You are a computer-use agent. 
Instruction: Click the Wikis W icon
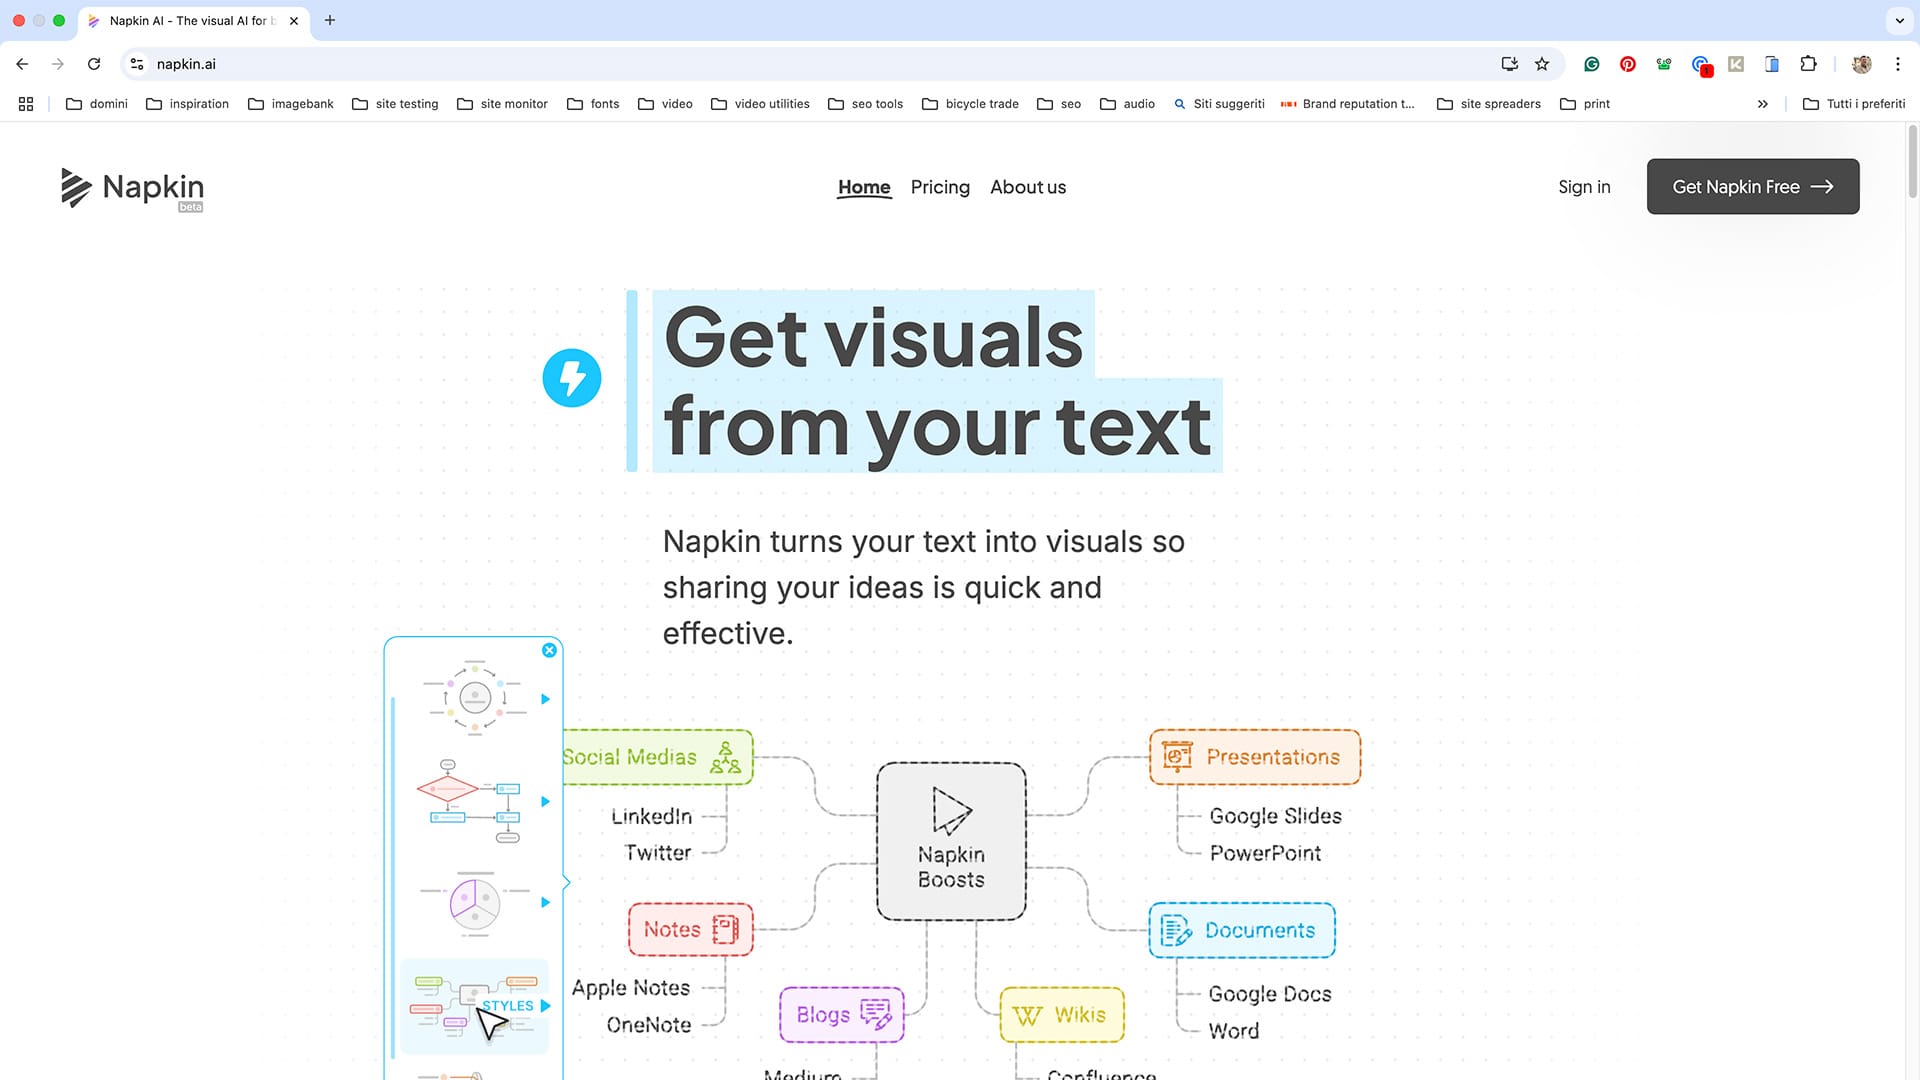pos(1028,1015)
